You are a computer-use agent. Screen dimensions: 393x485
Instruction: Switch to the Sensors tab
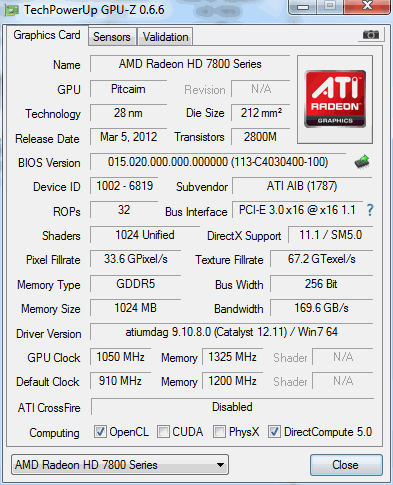[112, 37]
